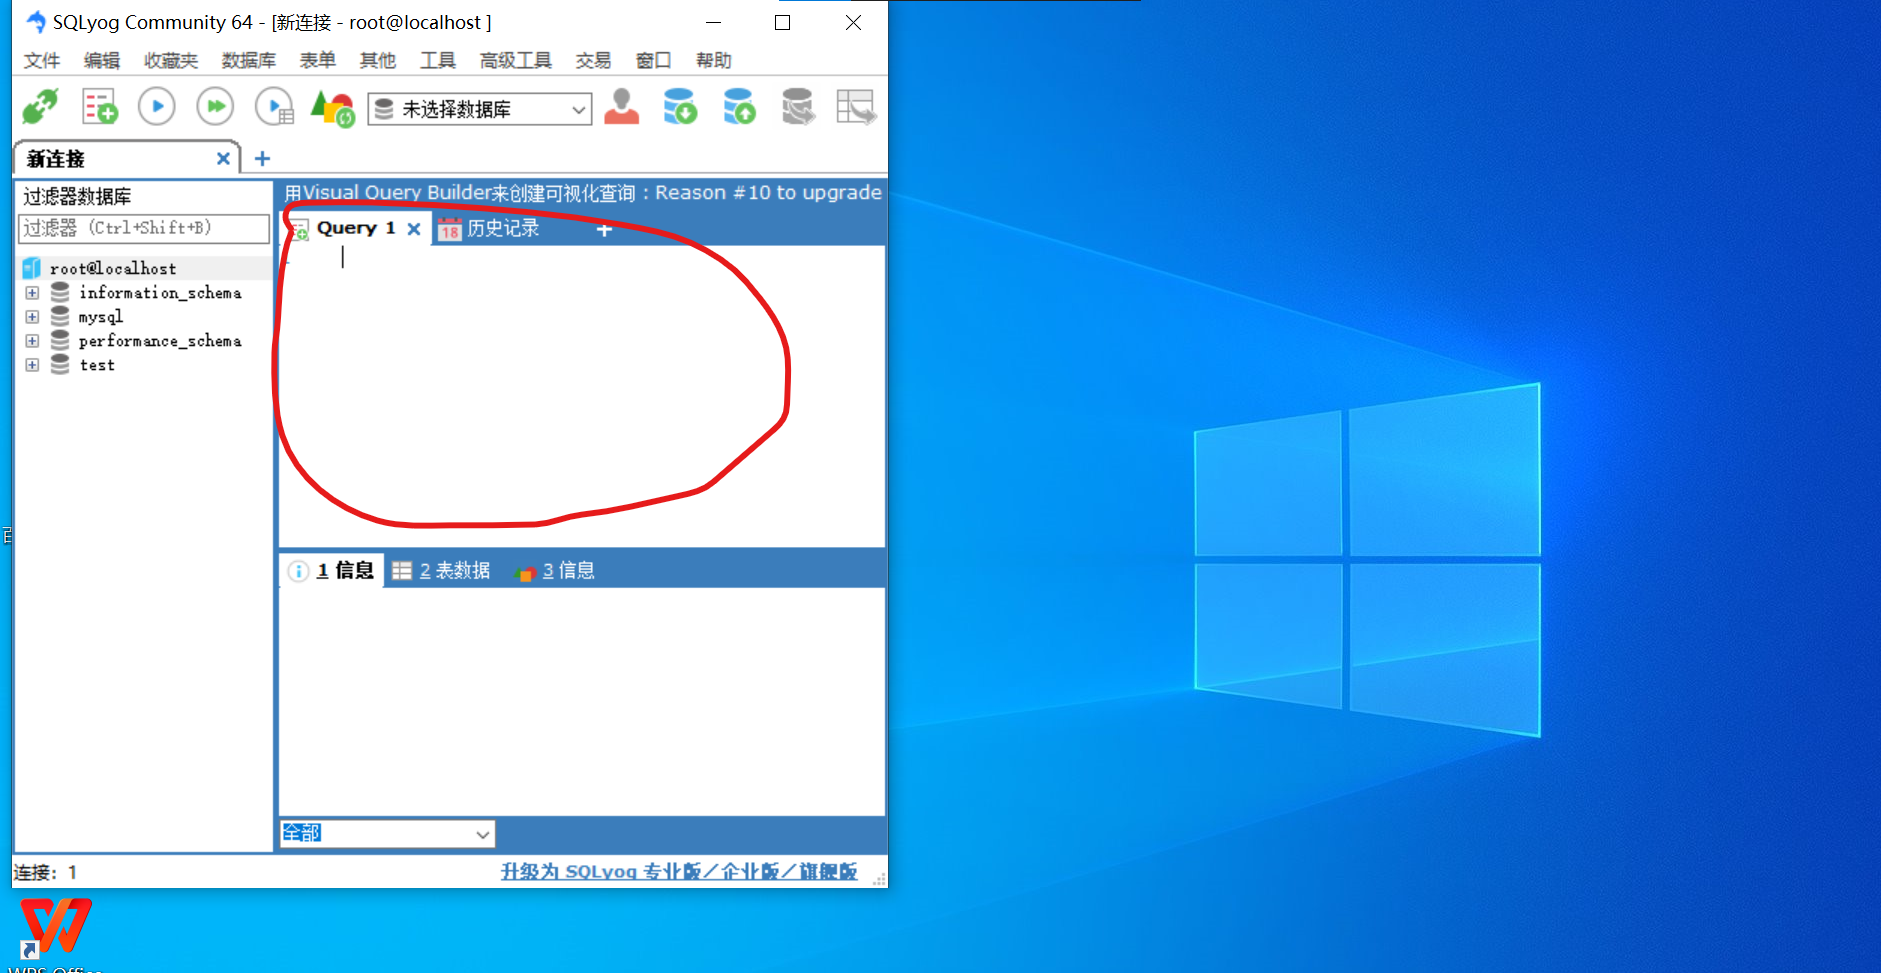The height and width of the screenshot is (973, 1881).
Task: Click the 连接: 1 status bar text
Action: coord(45,872)
